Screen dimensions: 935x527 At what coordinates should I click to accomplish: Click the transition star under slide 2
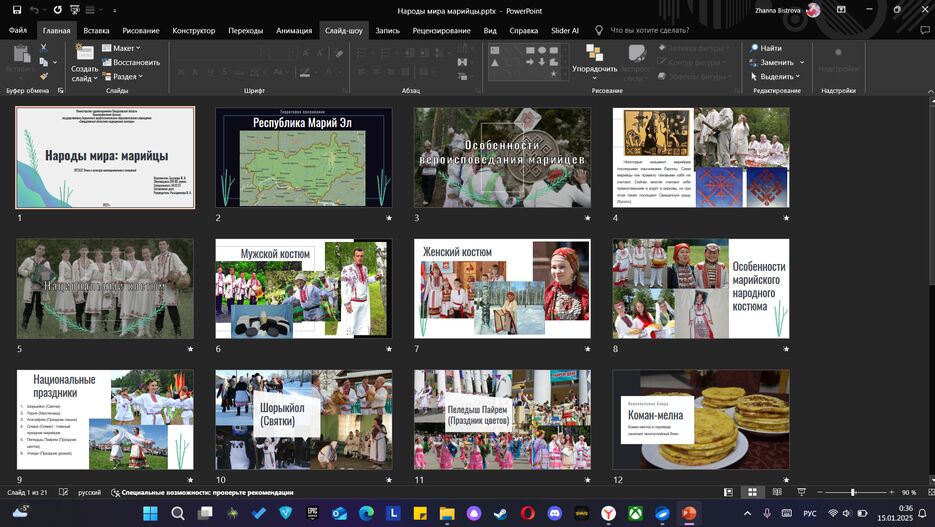coord(389,218)
